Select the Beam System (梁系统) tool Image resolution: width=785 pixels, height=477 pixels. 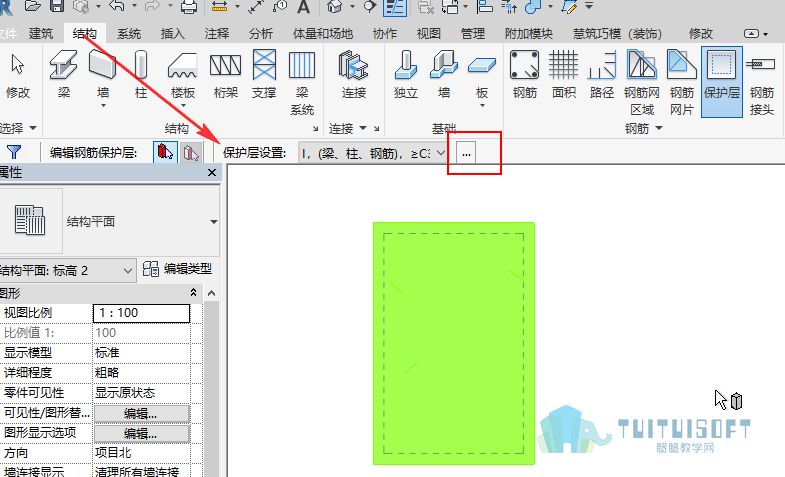point(302,83)
